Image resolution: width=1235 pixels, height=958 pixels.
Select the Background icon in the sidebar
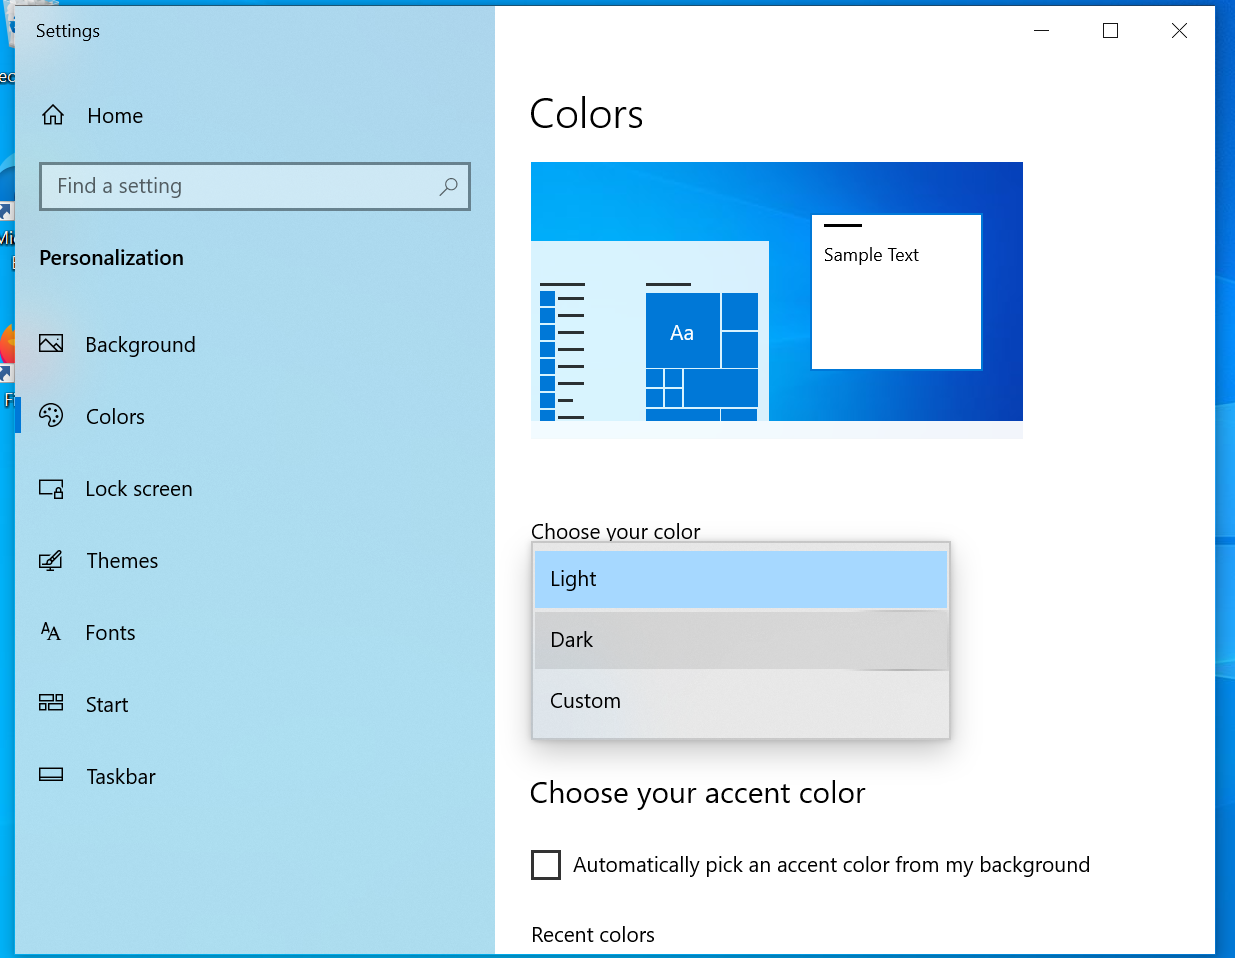[51, 344]
